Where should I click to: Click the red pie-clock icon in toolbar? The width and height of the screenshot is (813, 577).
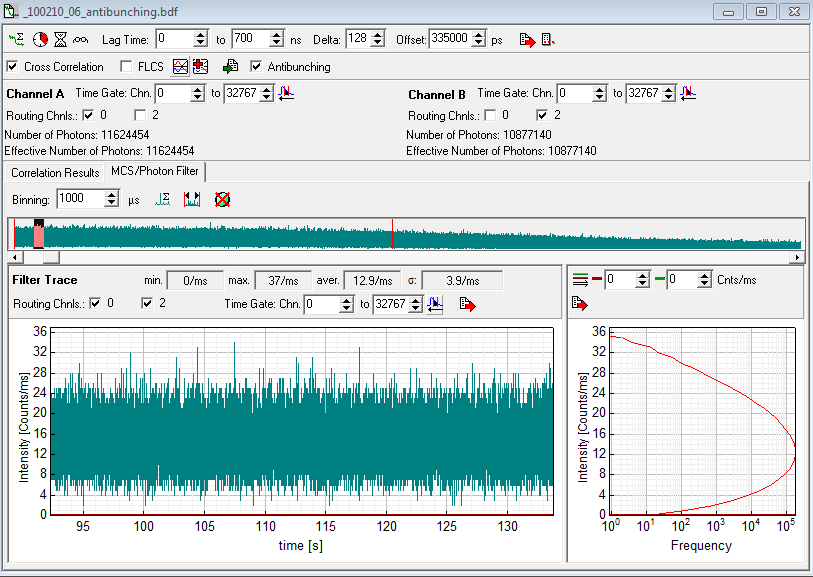click(x=39, y=40)
